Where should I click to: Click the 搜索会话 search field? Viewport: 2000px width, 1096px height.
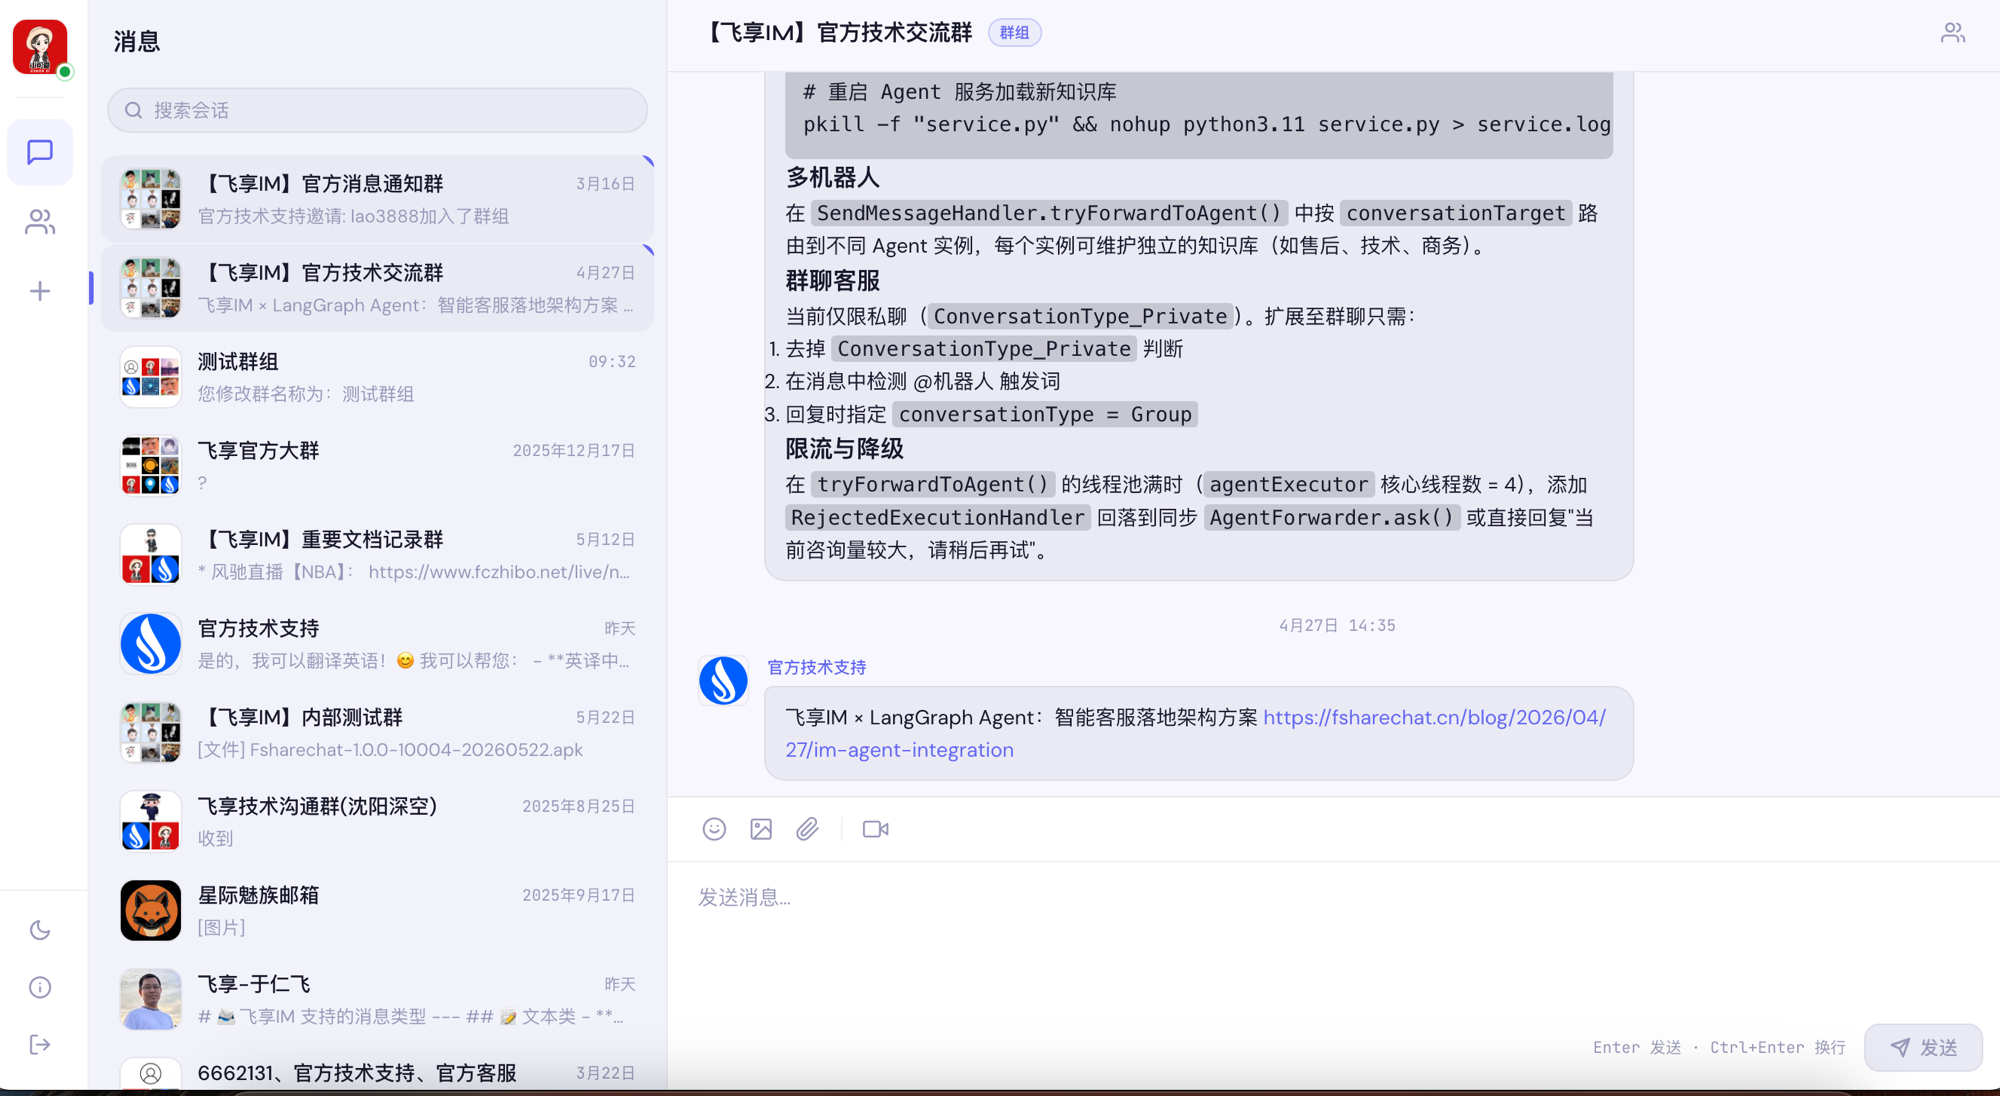377,110
